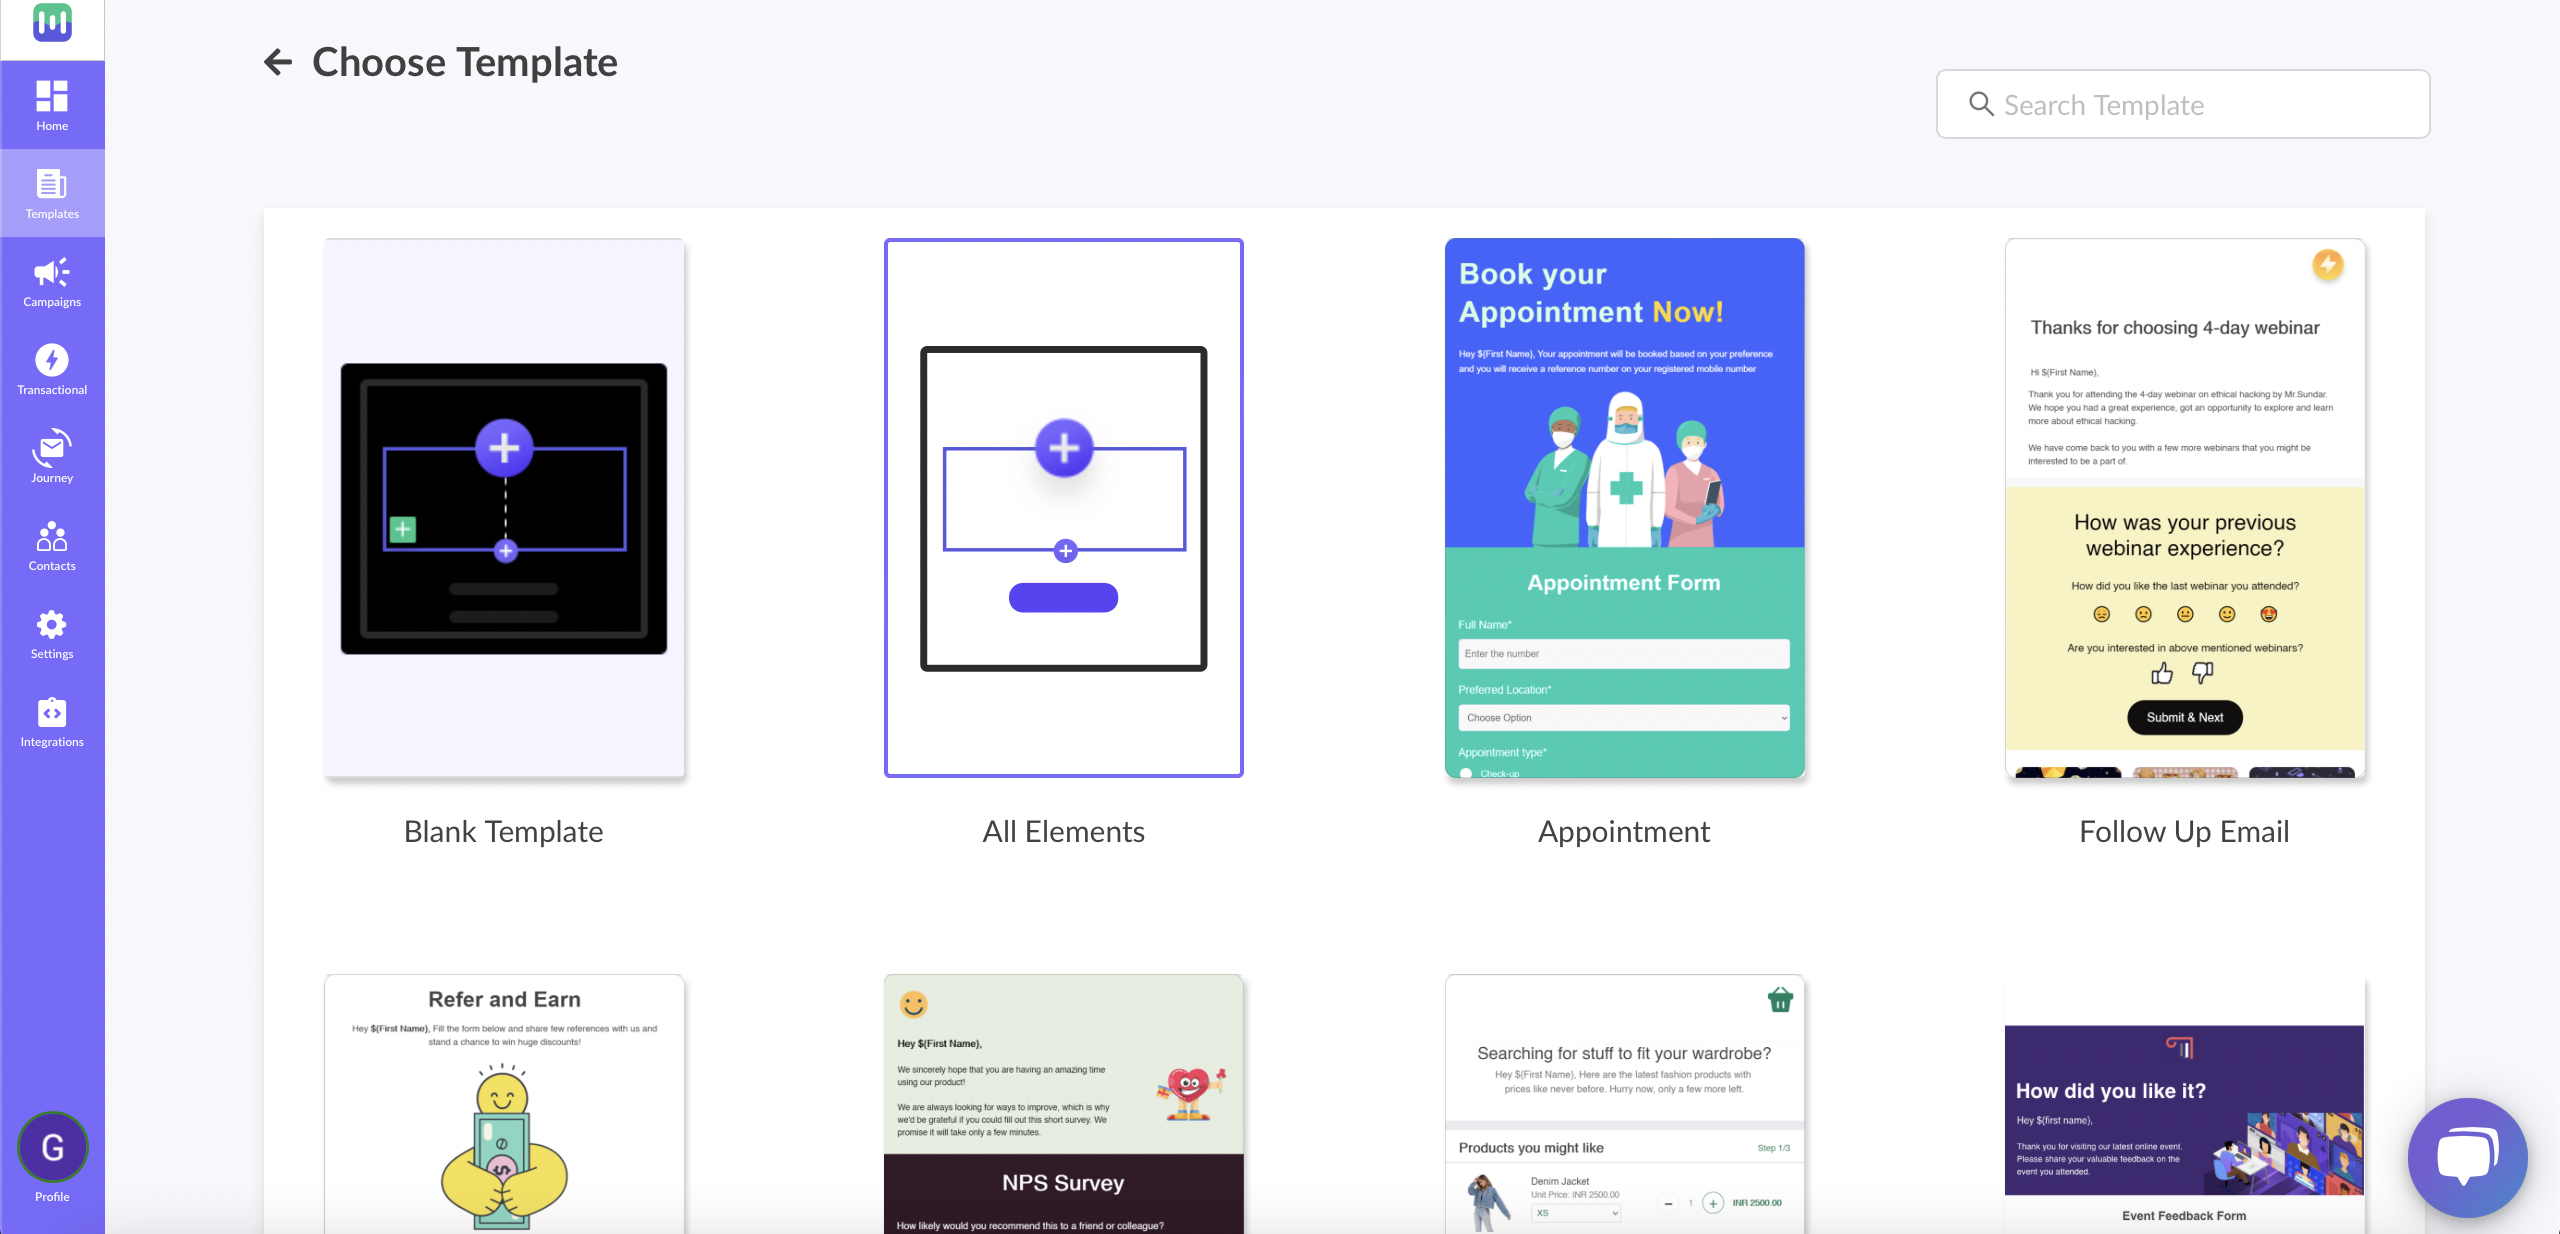View the wardrobe products template
The image size is (2560, 1234).
tap(1623, 1103)
